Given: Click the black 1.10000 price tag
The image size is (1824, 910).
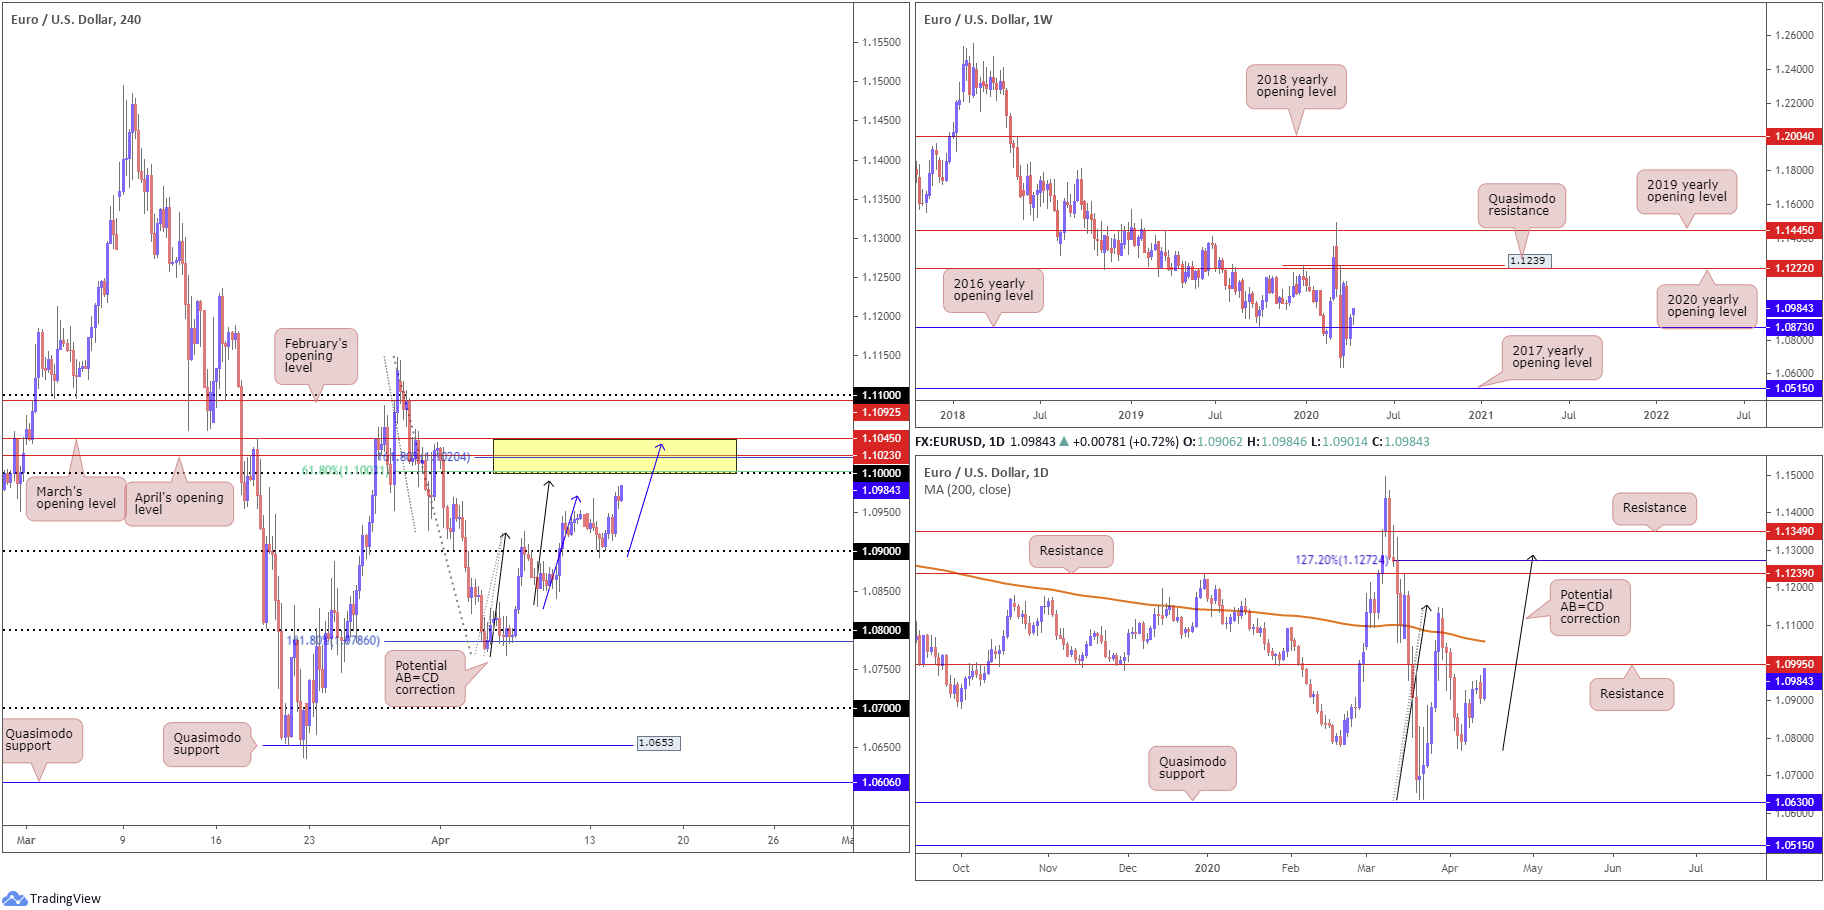Looking at the screenshot, I should [881, 473].
